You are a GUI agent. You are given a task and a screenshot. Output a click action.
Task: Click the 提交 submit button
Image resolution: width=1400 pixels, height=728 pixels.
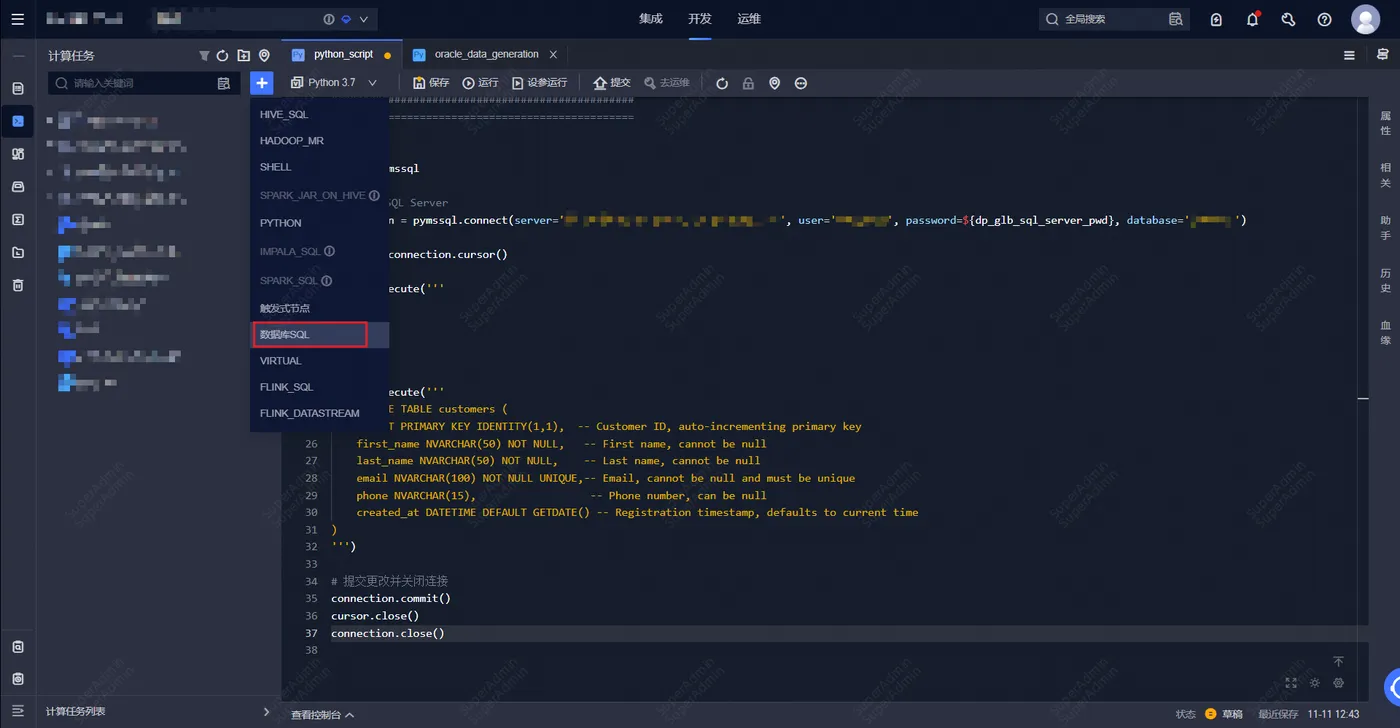click(612, 83)
